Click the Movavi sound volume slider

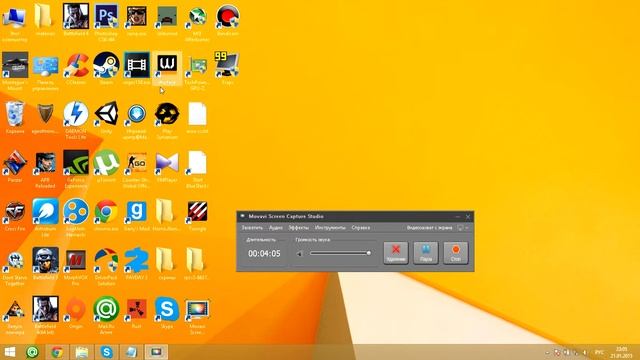[x=340, y=253]
